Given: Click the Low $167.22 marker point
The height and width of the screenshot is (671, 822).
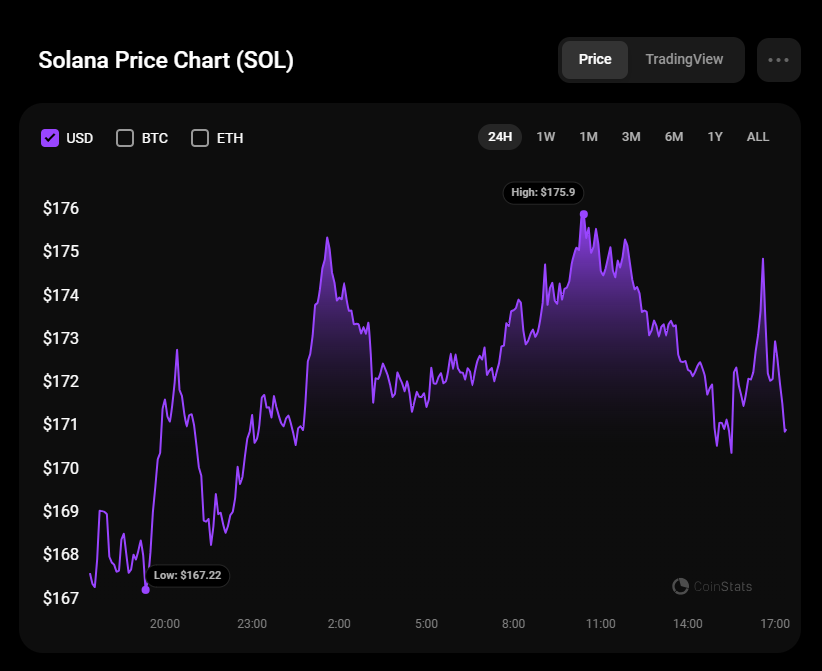Looking at the screenshot, I should pyautogui.click(x=146, y=590).
